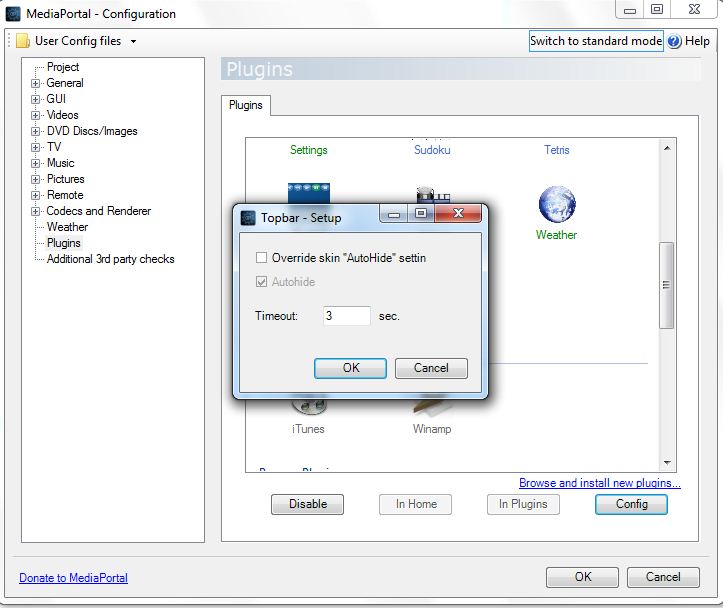Viewport: 723px width, 608px height.
Task: Select the Winamp plugin icon
Action: coord(432,406)
